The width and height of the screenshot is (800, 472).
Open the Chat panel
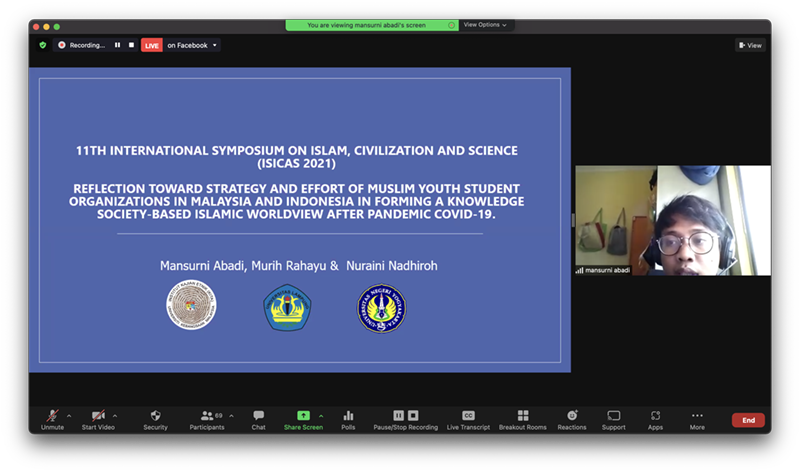click(258, 419)
